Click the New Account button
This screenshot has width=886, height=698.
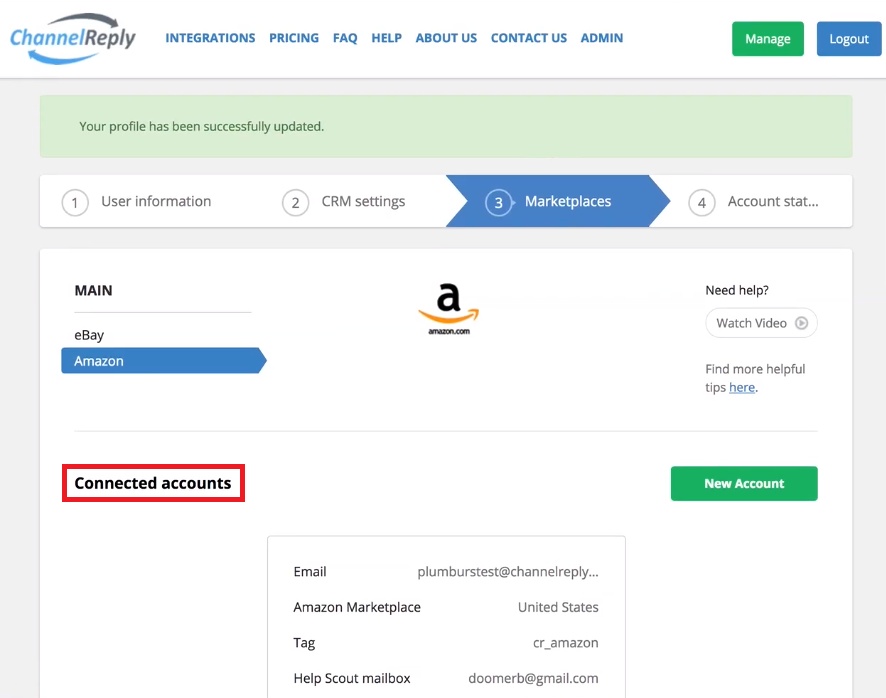pos(744,483)
